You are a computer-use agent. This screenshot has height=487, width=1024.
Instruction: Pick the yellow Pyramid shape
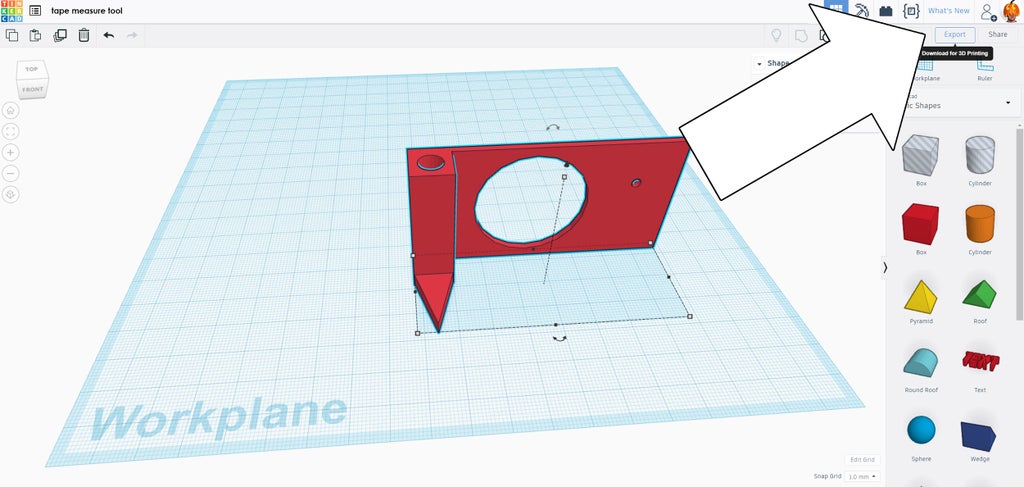tap(920, 298)
